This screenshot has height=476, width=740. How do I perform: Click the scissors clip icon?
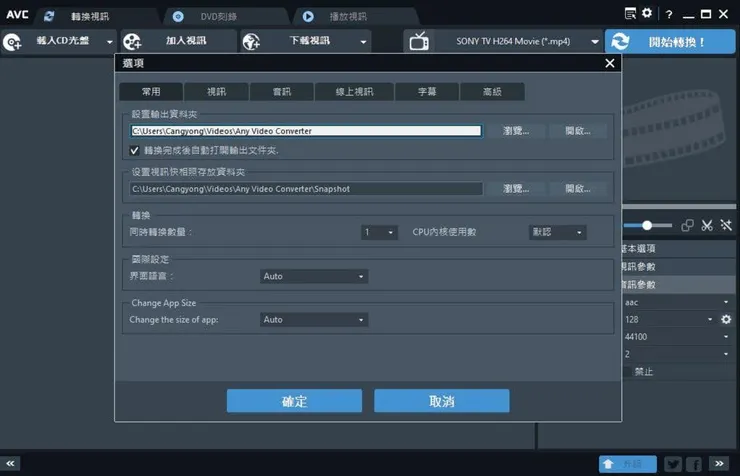706,225
